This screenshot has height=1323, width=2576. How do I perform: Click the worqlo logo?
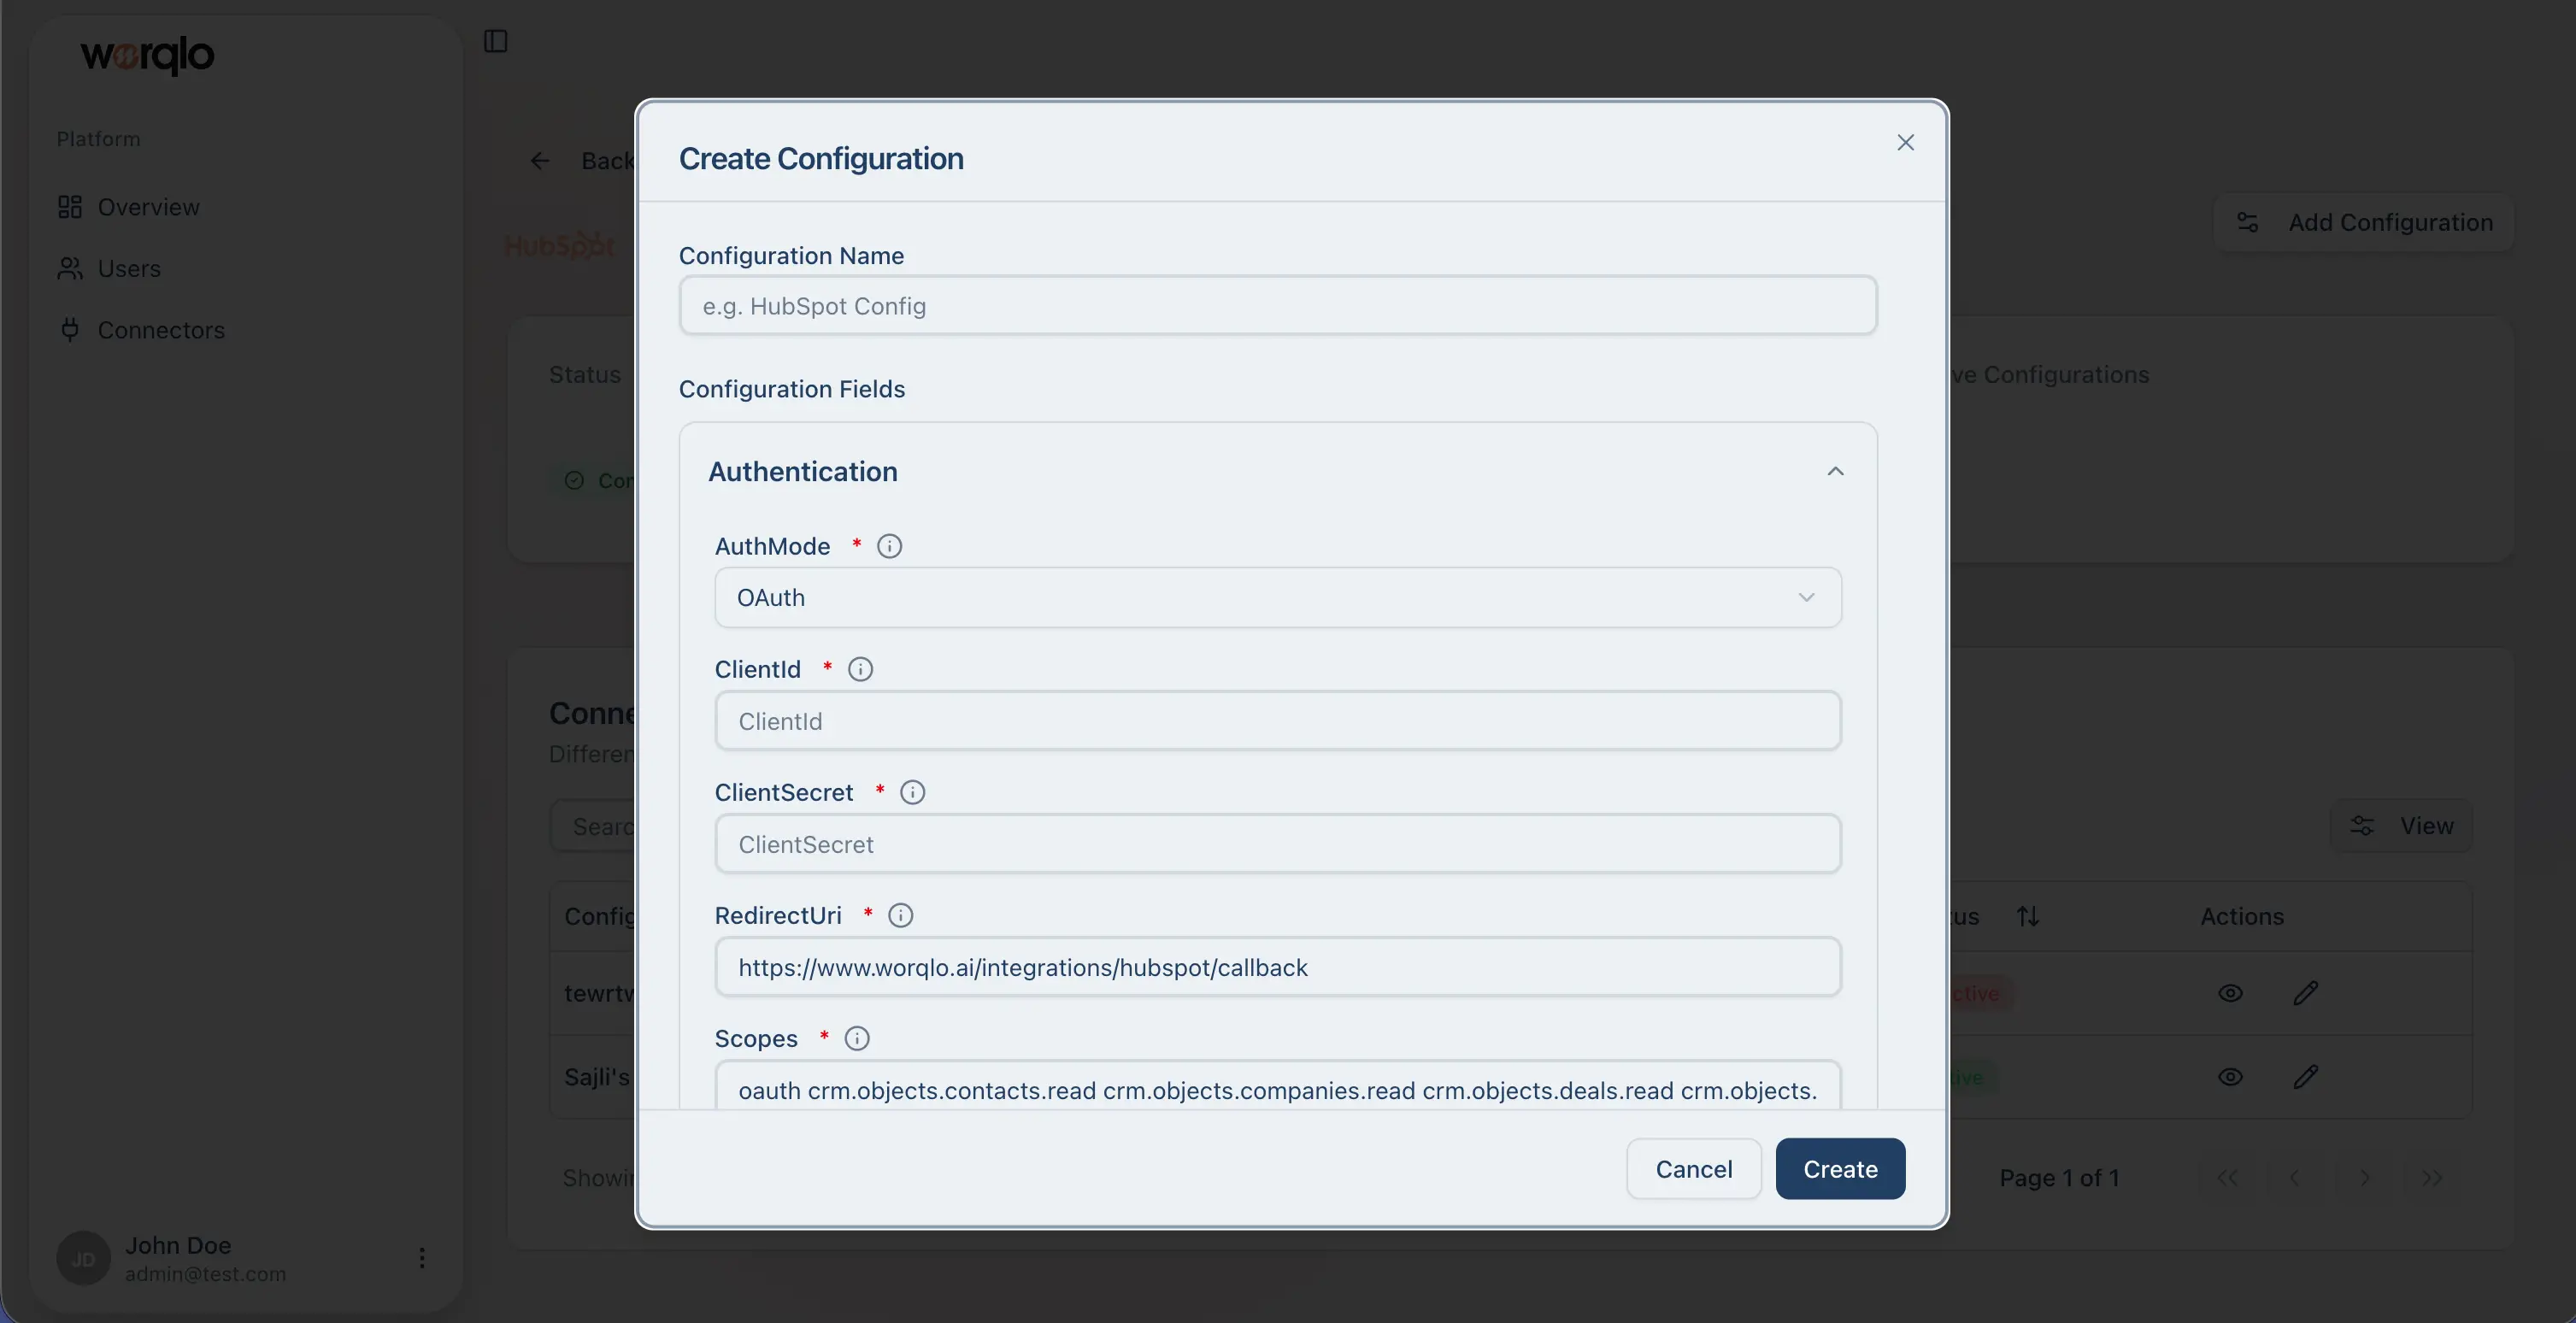click(145, 55)
